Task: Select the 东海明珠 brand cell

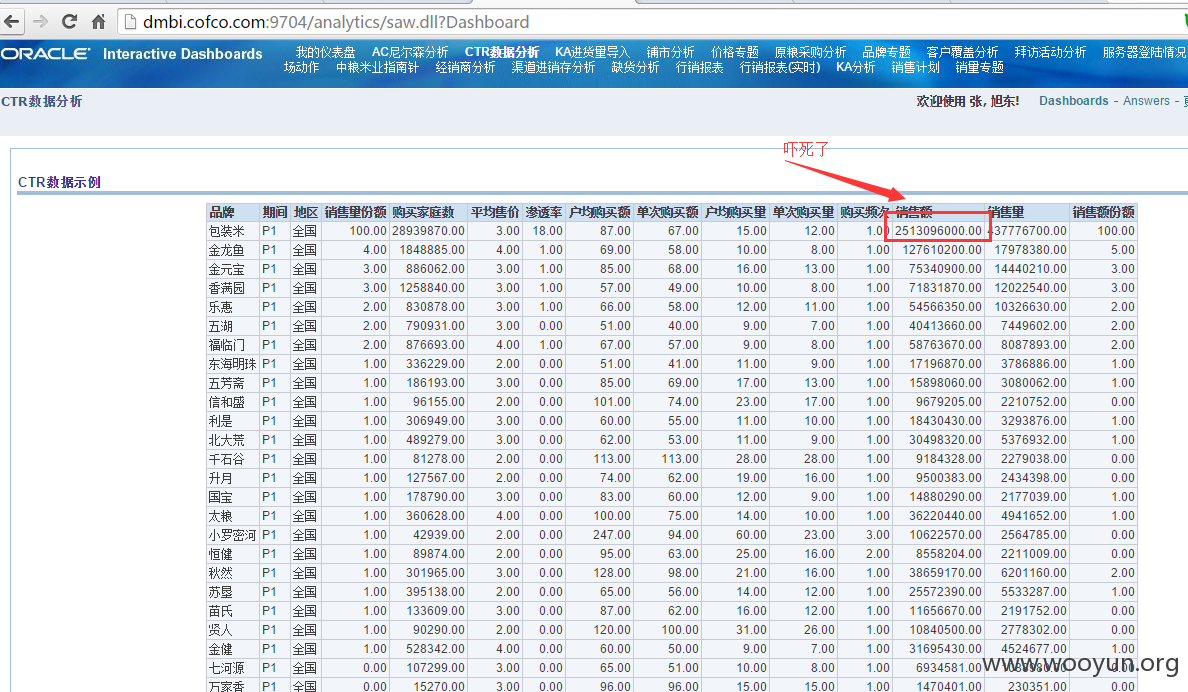Action: click(233, 364)
